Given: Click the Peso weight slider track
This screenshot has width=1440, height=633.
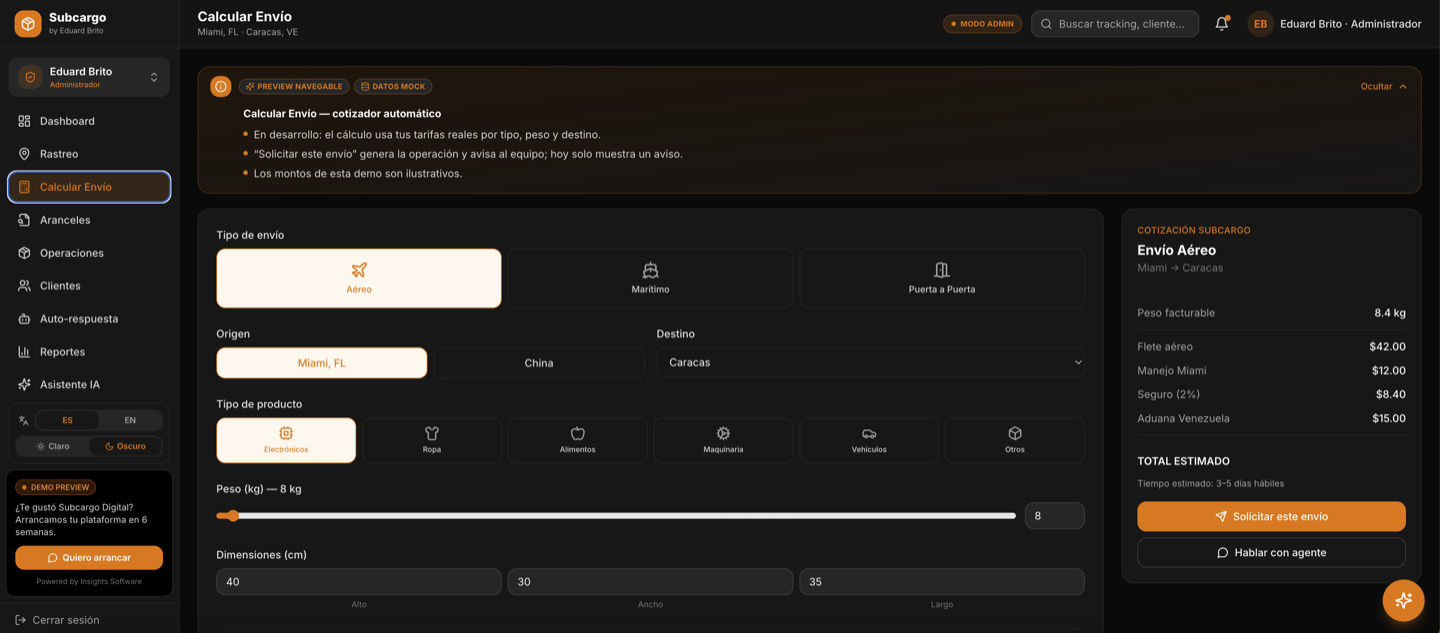Looking at the screenshot, I should tap(616, 516).
